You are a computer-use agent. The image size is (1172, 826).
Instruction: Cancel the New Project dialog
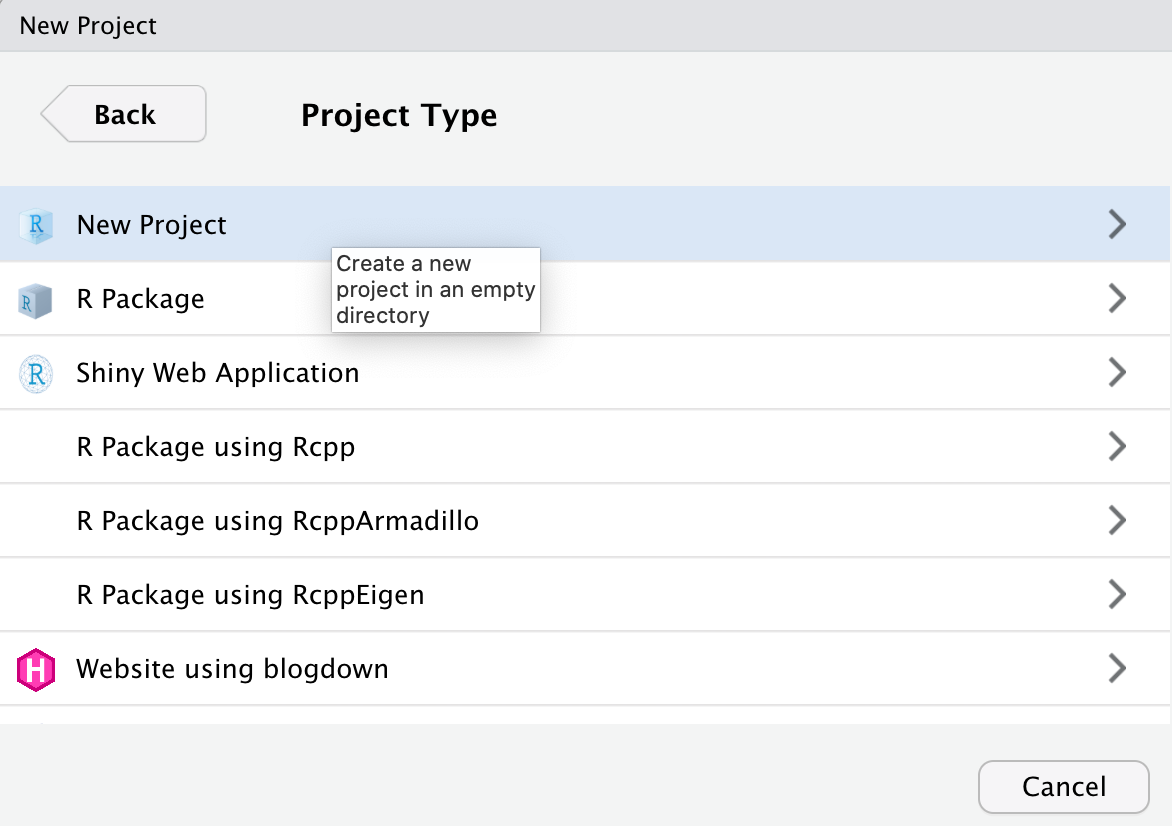coord(1064,787)
